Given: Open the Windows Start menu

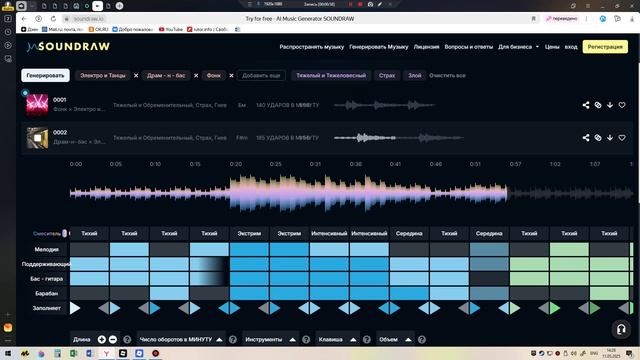Looking at the screenshot, I should click(x=8, y=353).
